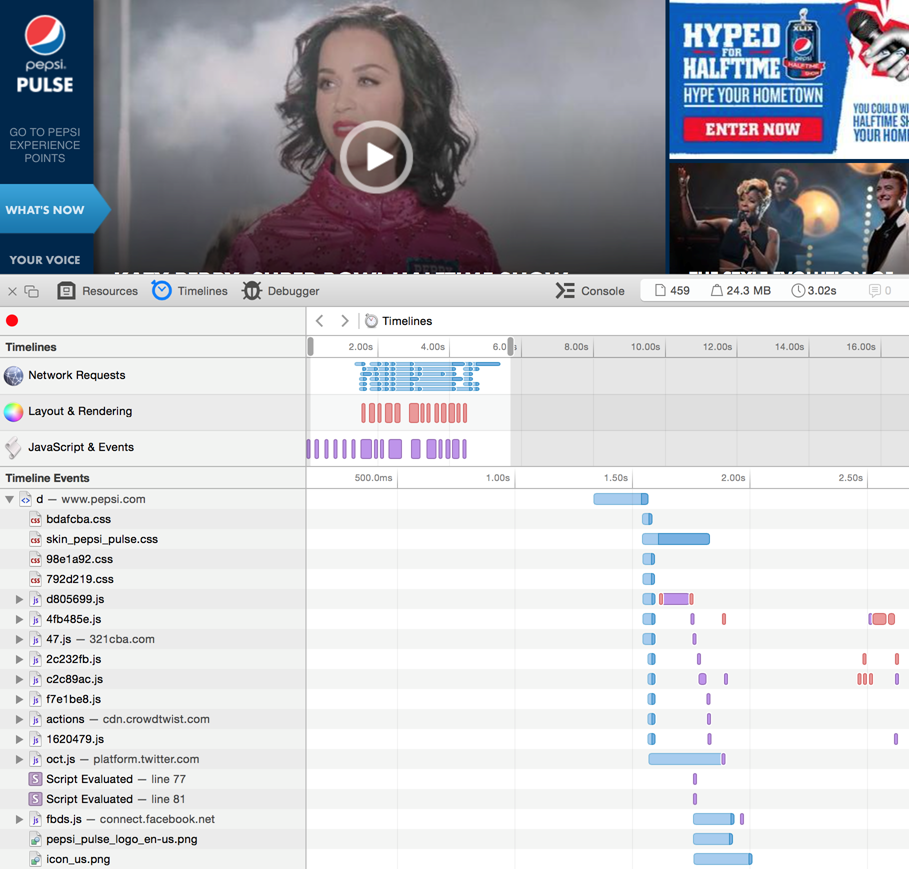This screenshot has height=869, width=909.
Task: Expand the f7e1be8.js row
Action: point(19,699)
